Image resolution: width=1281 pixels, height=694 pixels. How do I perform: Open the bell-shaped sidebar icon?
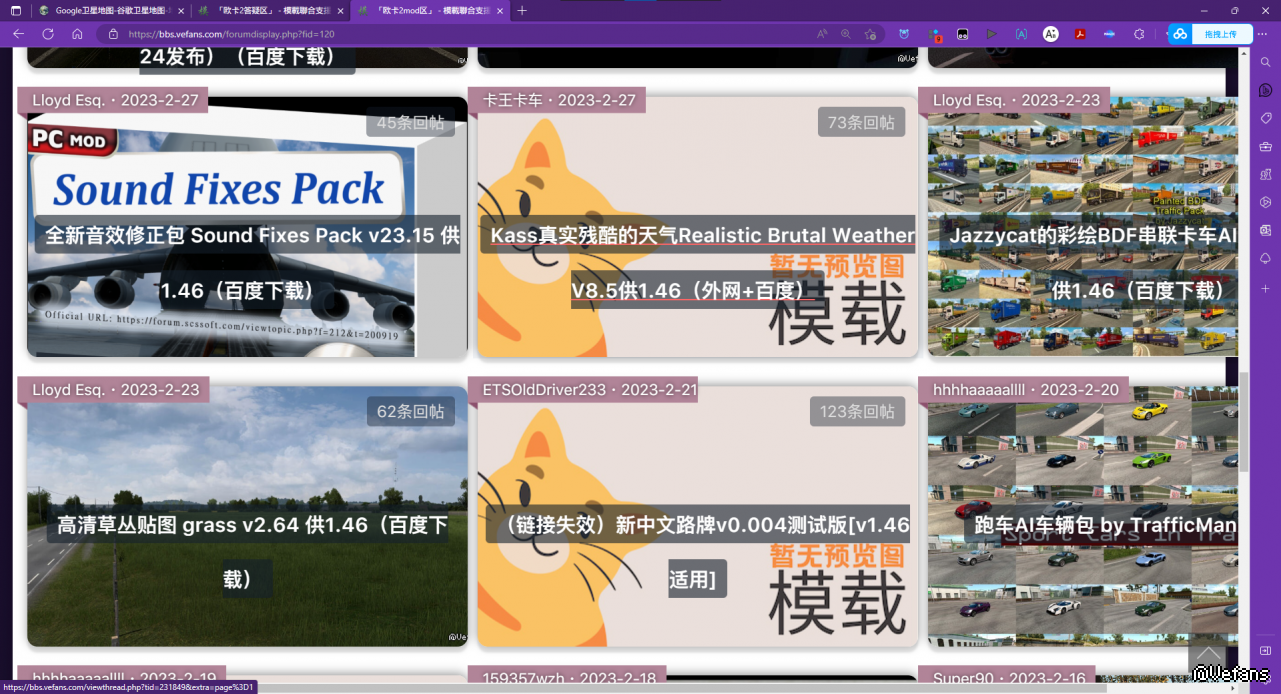1266,258
